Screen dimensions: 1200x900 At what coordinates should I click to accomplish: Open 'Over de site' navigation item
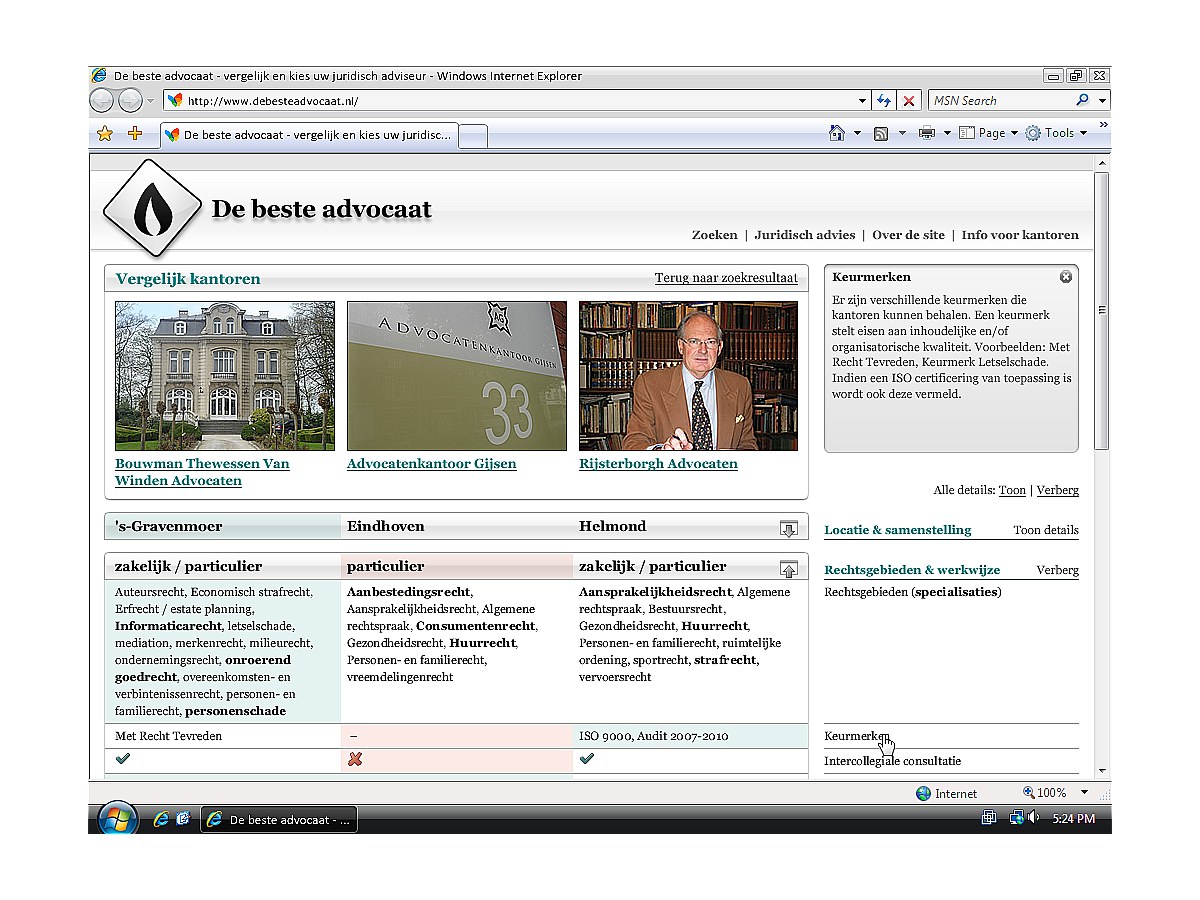point(908,235)
